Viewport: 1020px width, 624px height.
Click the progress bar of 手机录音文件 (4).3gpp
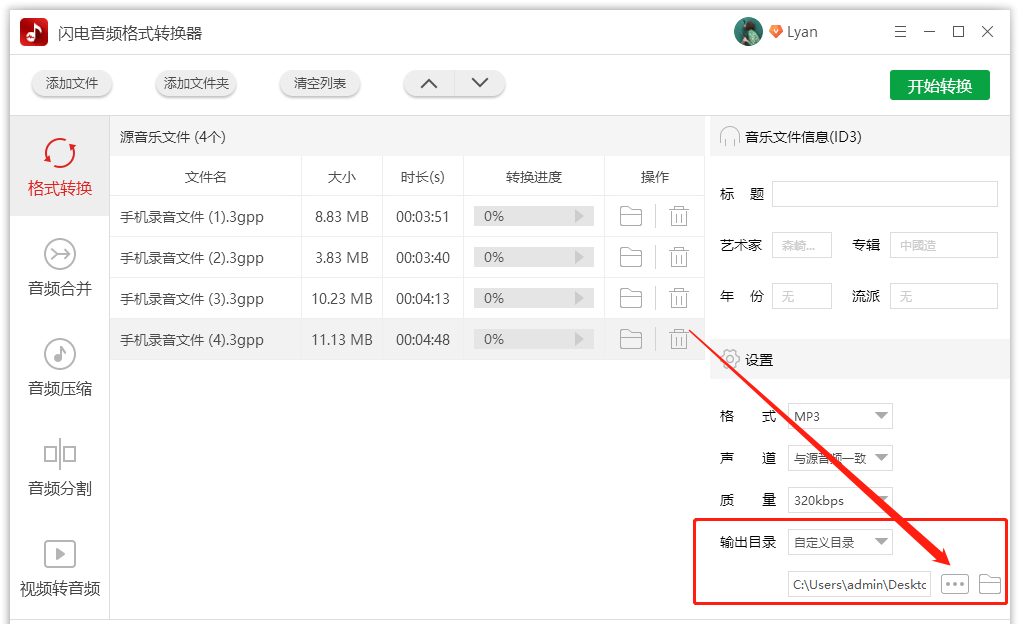click(x=533, y=339)
